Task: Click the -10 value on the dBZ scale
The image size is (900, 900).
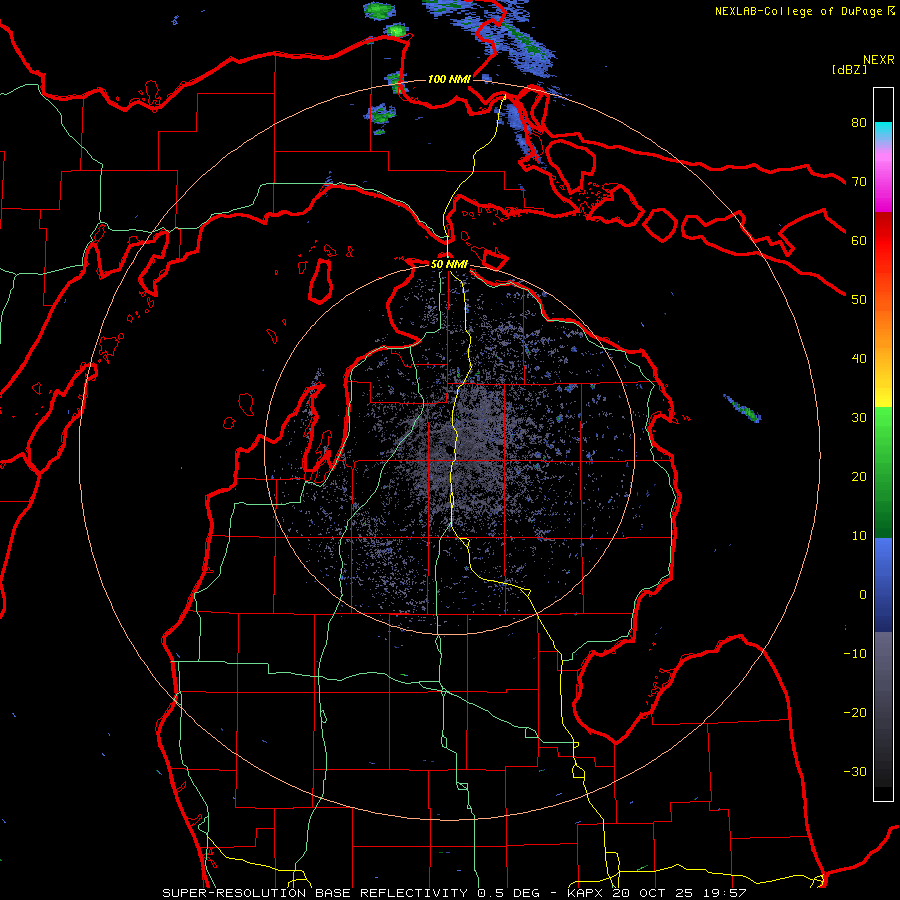Action: [x=855, y=654]
